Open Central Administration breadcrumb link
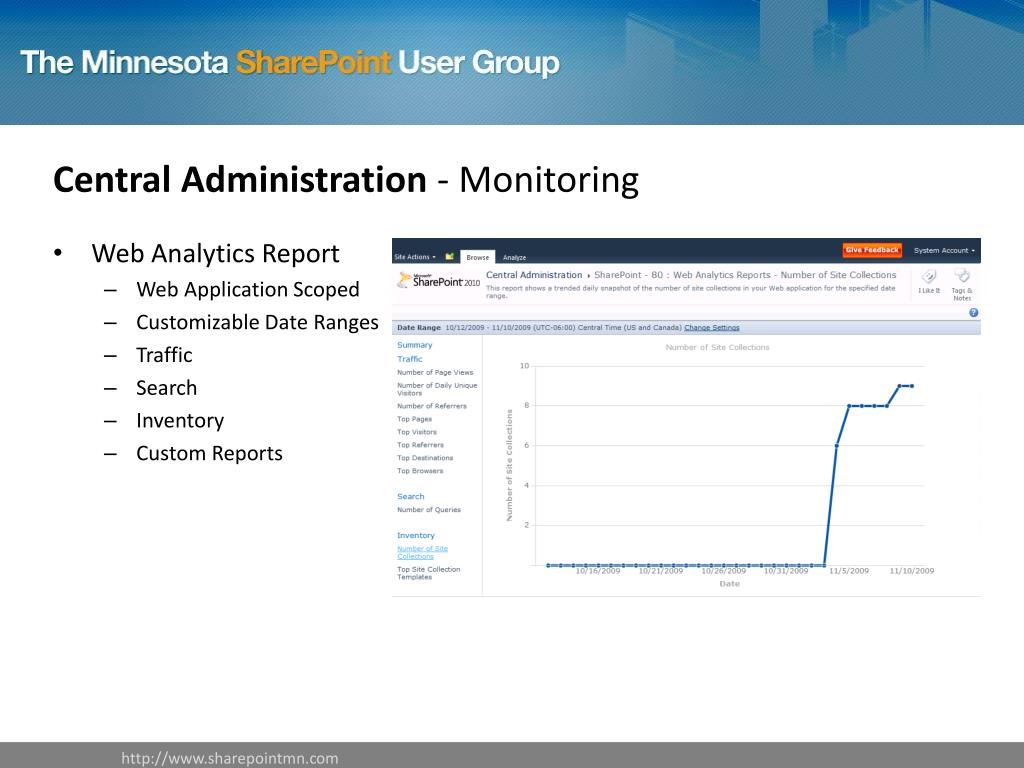1024x768 pixels. pyautogui.click(x=534, y=275)
